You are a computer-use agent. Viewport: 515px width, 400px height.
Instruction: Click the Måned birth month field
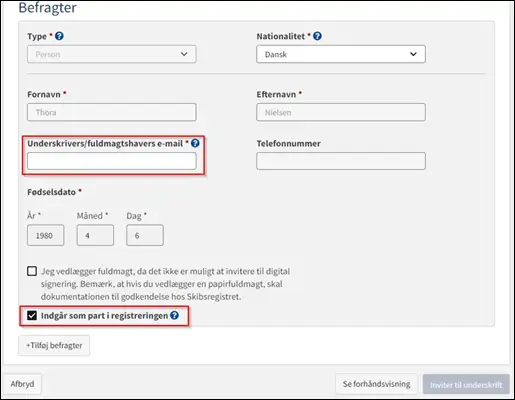coord(95,235)
